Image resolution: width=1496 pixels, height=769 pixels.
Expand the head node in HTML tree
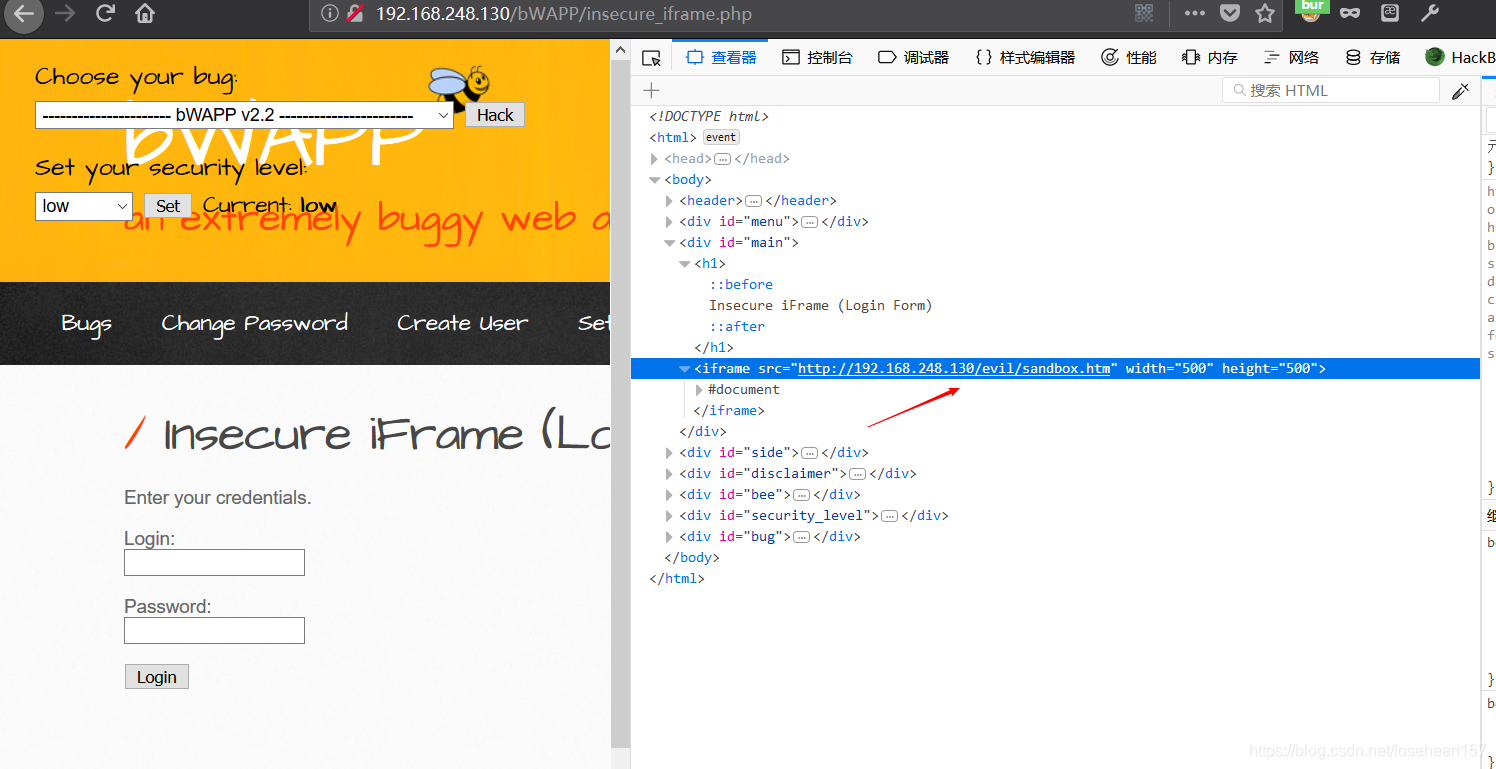coord(655,159)
